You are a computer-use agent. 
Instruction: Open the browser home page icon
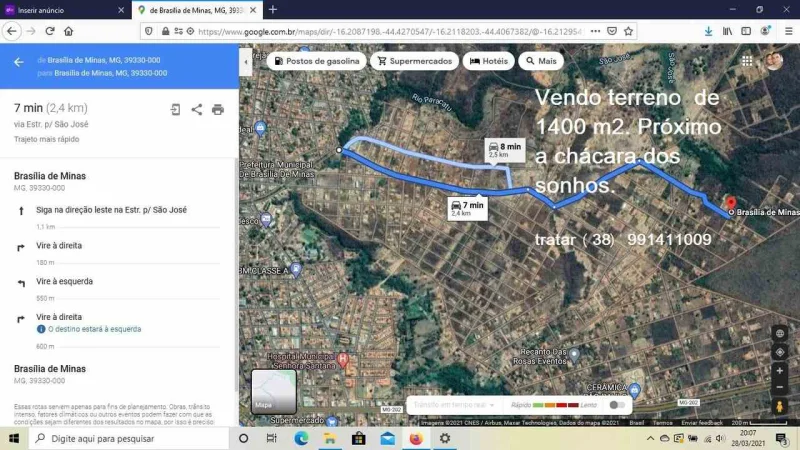pos(68,31)
